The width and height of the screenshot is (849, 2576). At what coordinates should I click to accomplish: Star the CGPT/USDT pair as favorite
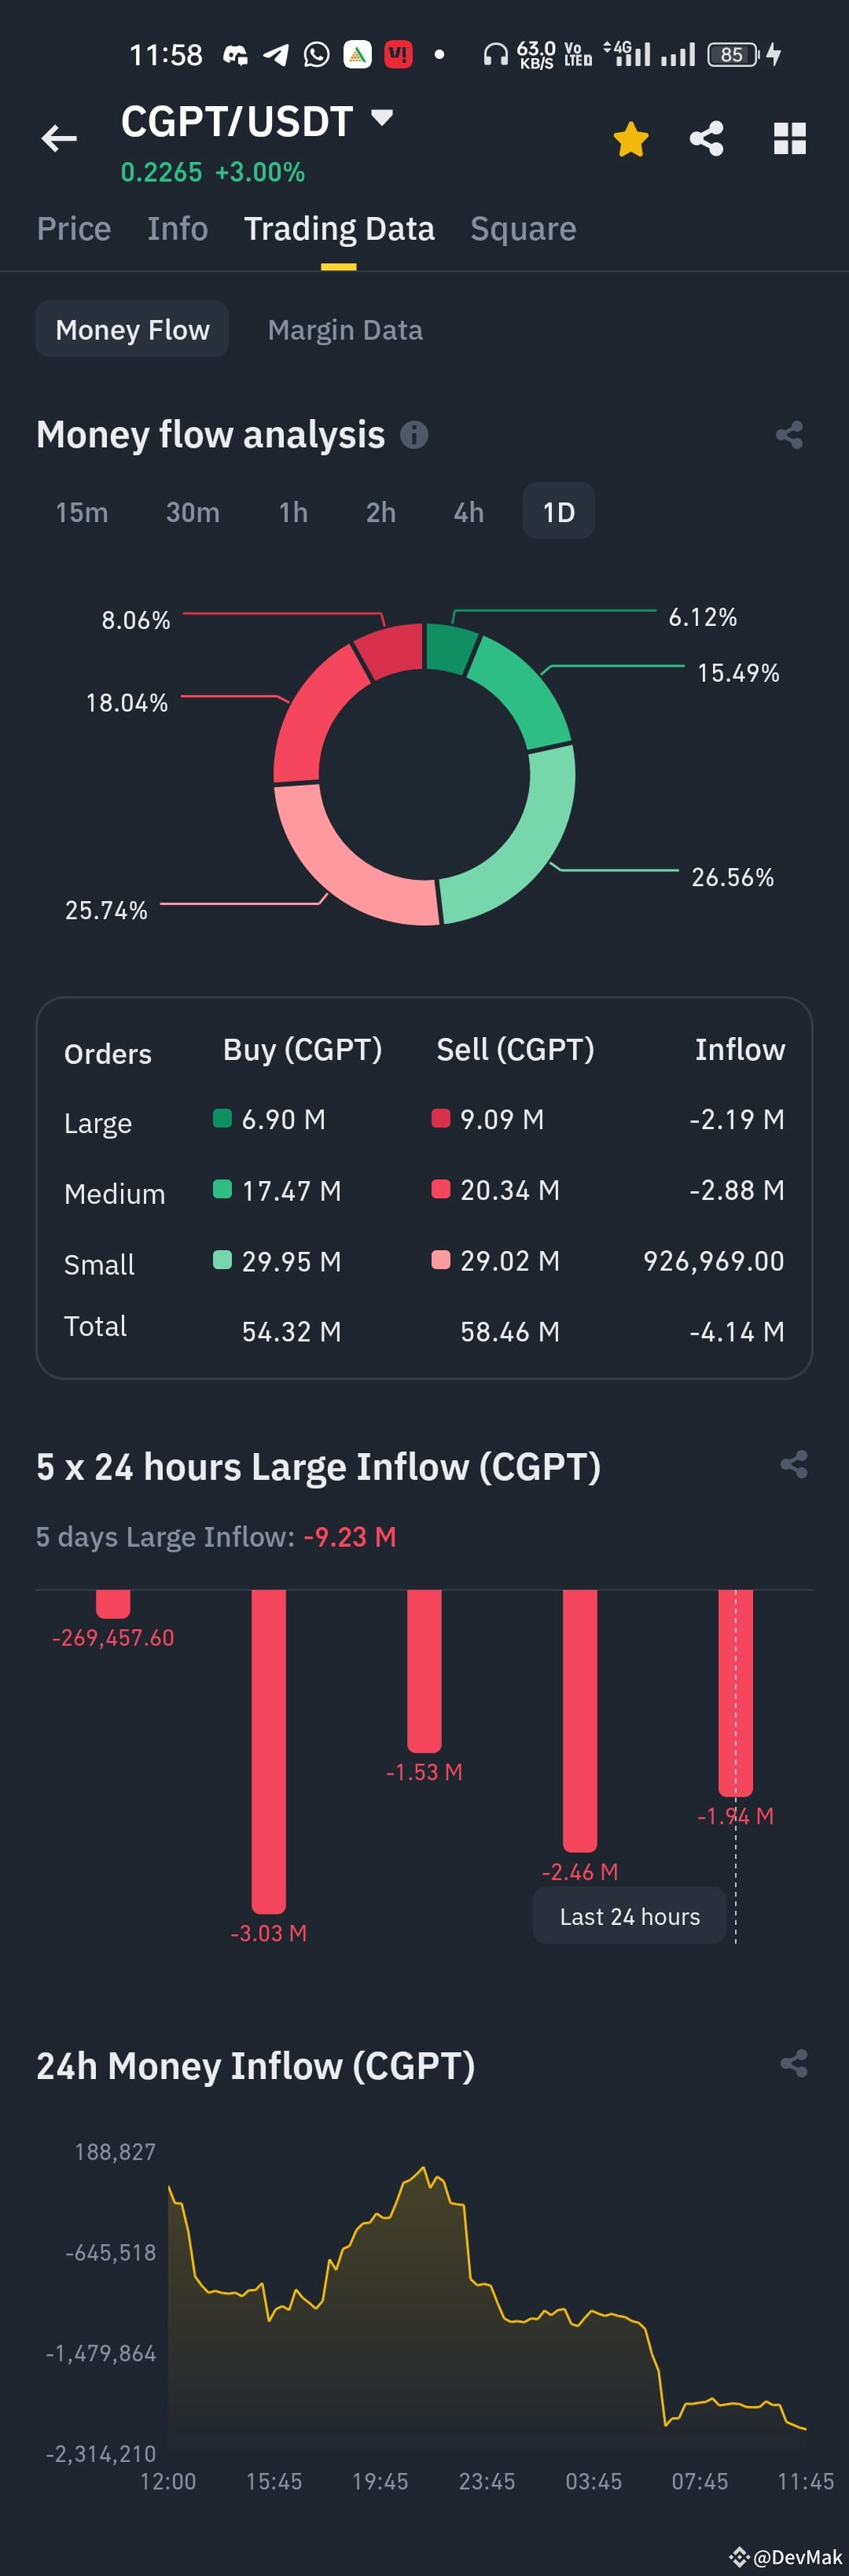tap(631, 139)
